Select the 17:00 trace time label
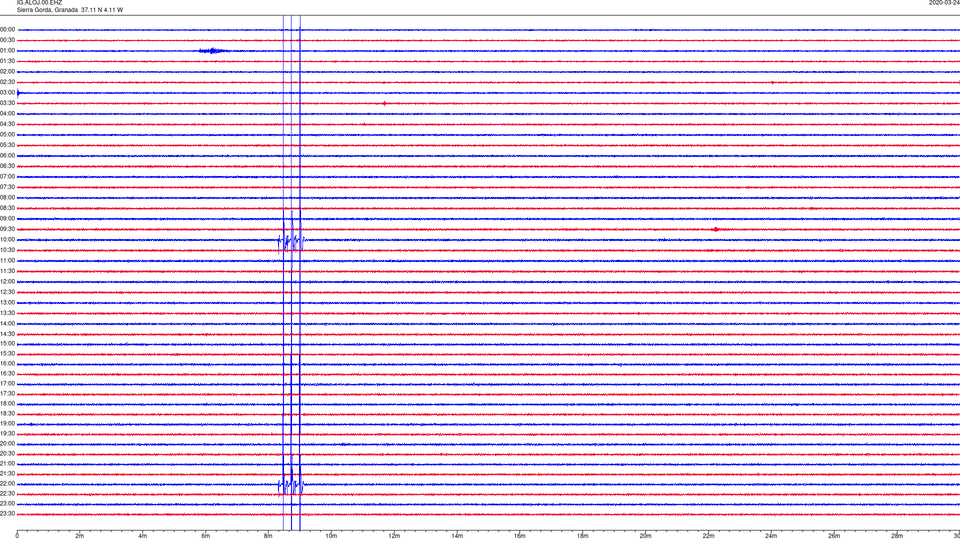The height and width of the screenshot is (540, 960). 7,384
